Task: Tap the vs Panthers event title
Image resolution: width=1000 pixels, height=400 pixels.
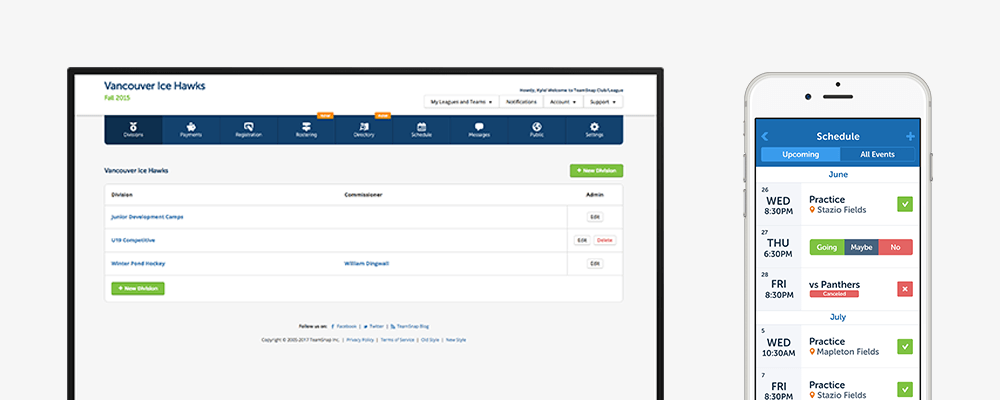Action: (x=834, y=285)
